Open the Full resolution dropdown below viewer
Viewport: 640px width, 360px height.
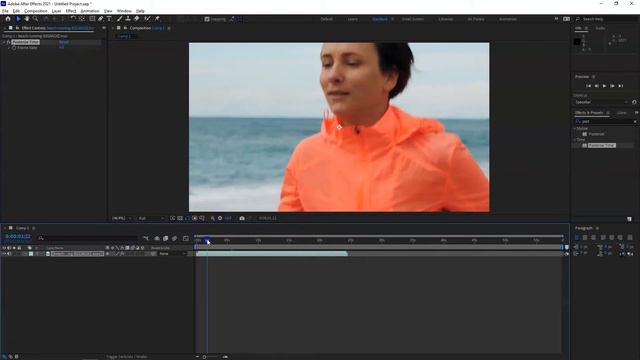151,218
